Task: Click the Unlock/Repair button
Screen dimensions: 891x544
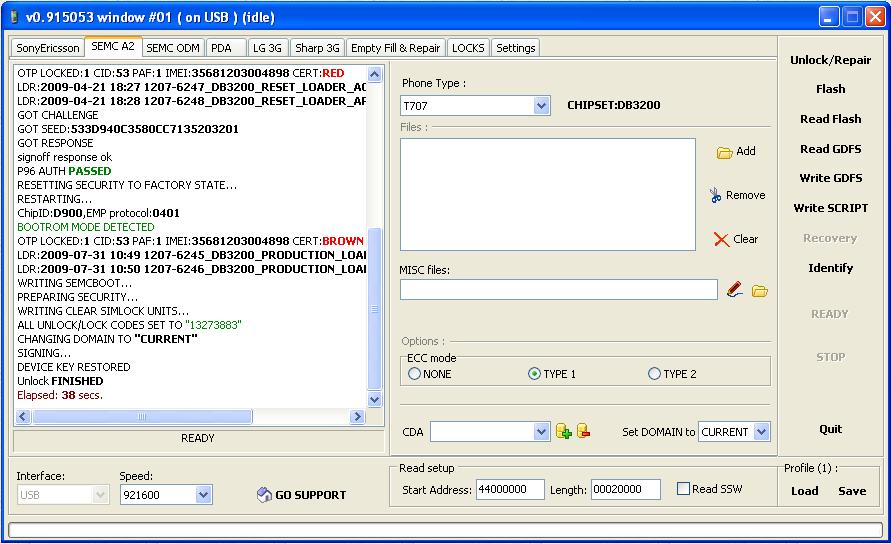Action: tap(830, 60)
